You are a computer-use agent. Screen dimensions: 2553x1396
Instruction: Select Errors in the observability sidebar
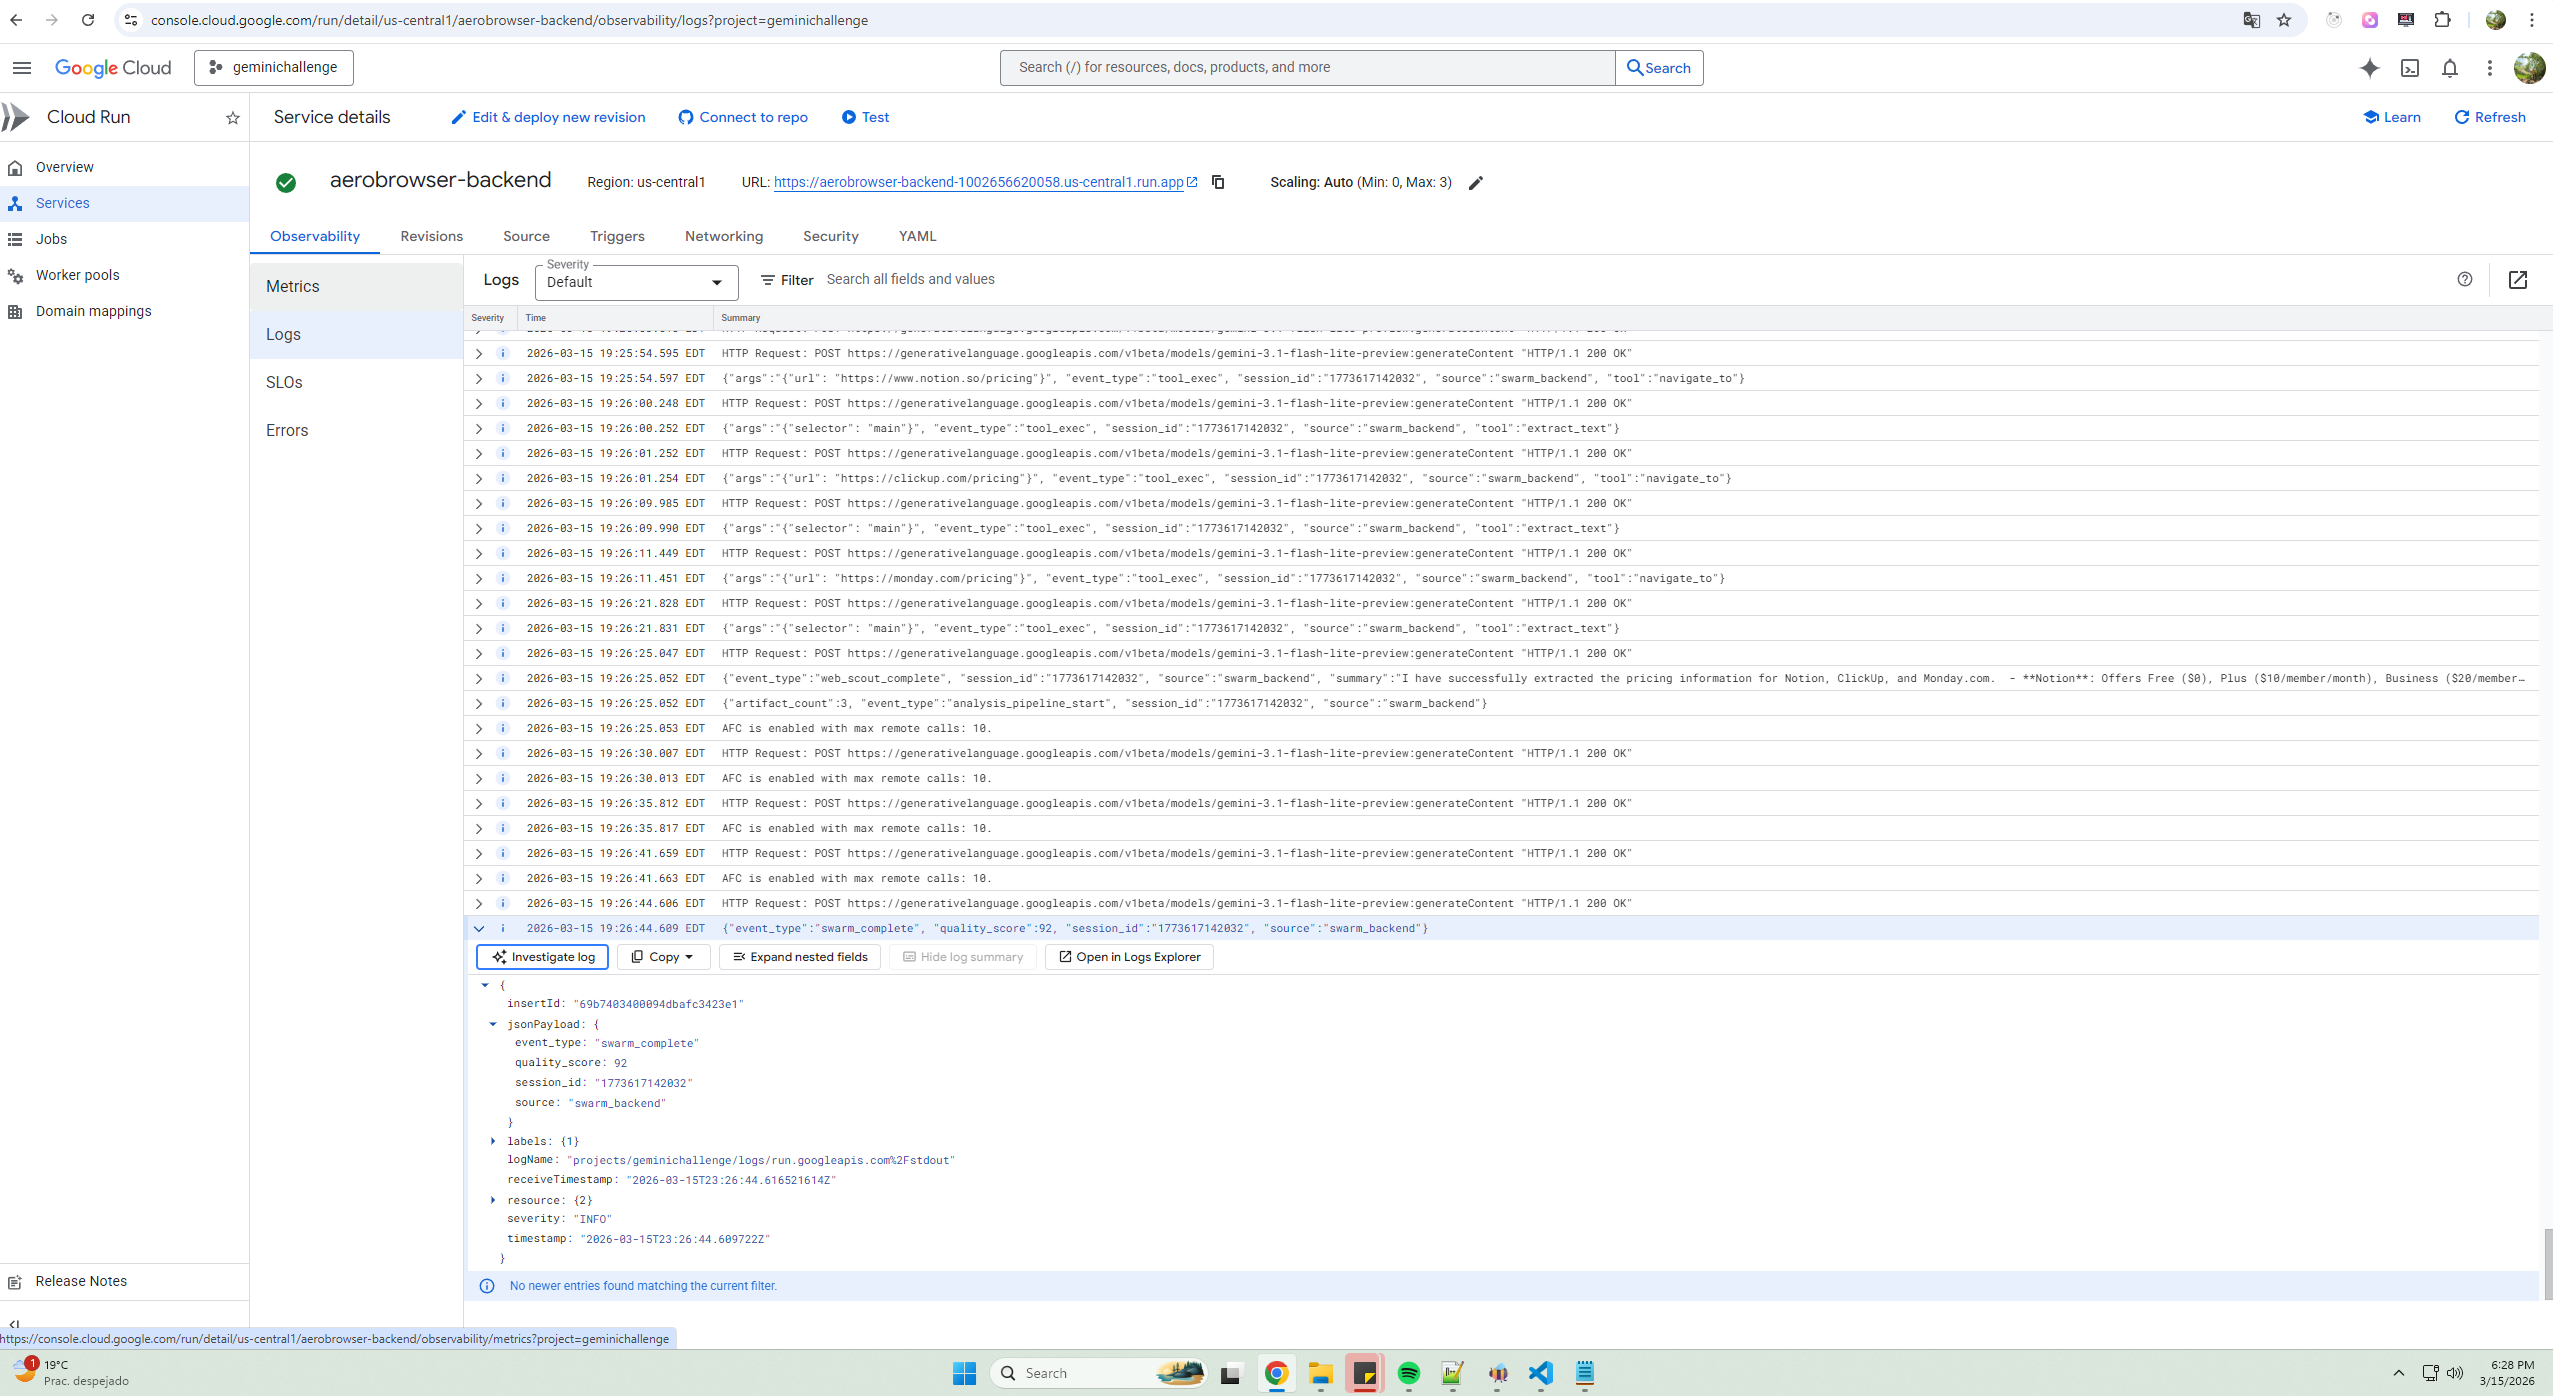[x=287, y=430]
